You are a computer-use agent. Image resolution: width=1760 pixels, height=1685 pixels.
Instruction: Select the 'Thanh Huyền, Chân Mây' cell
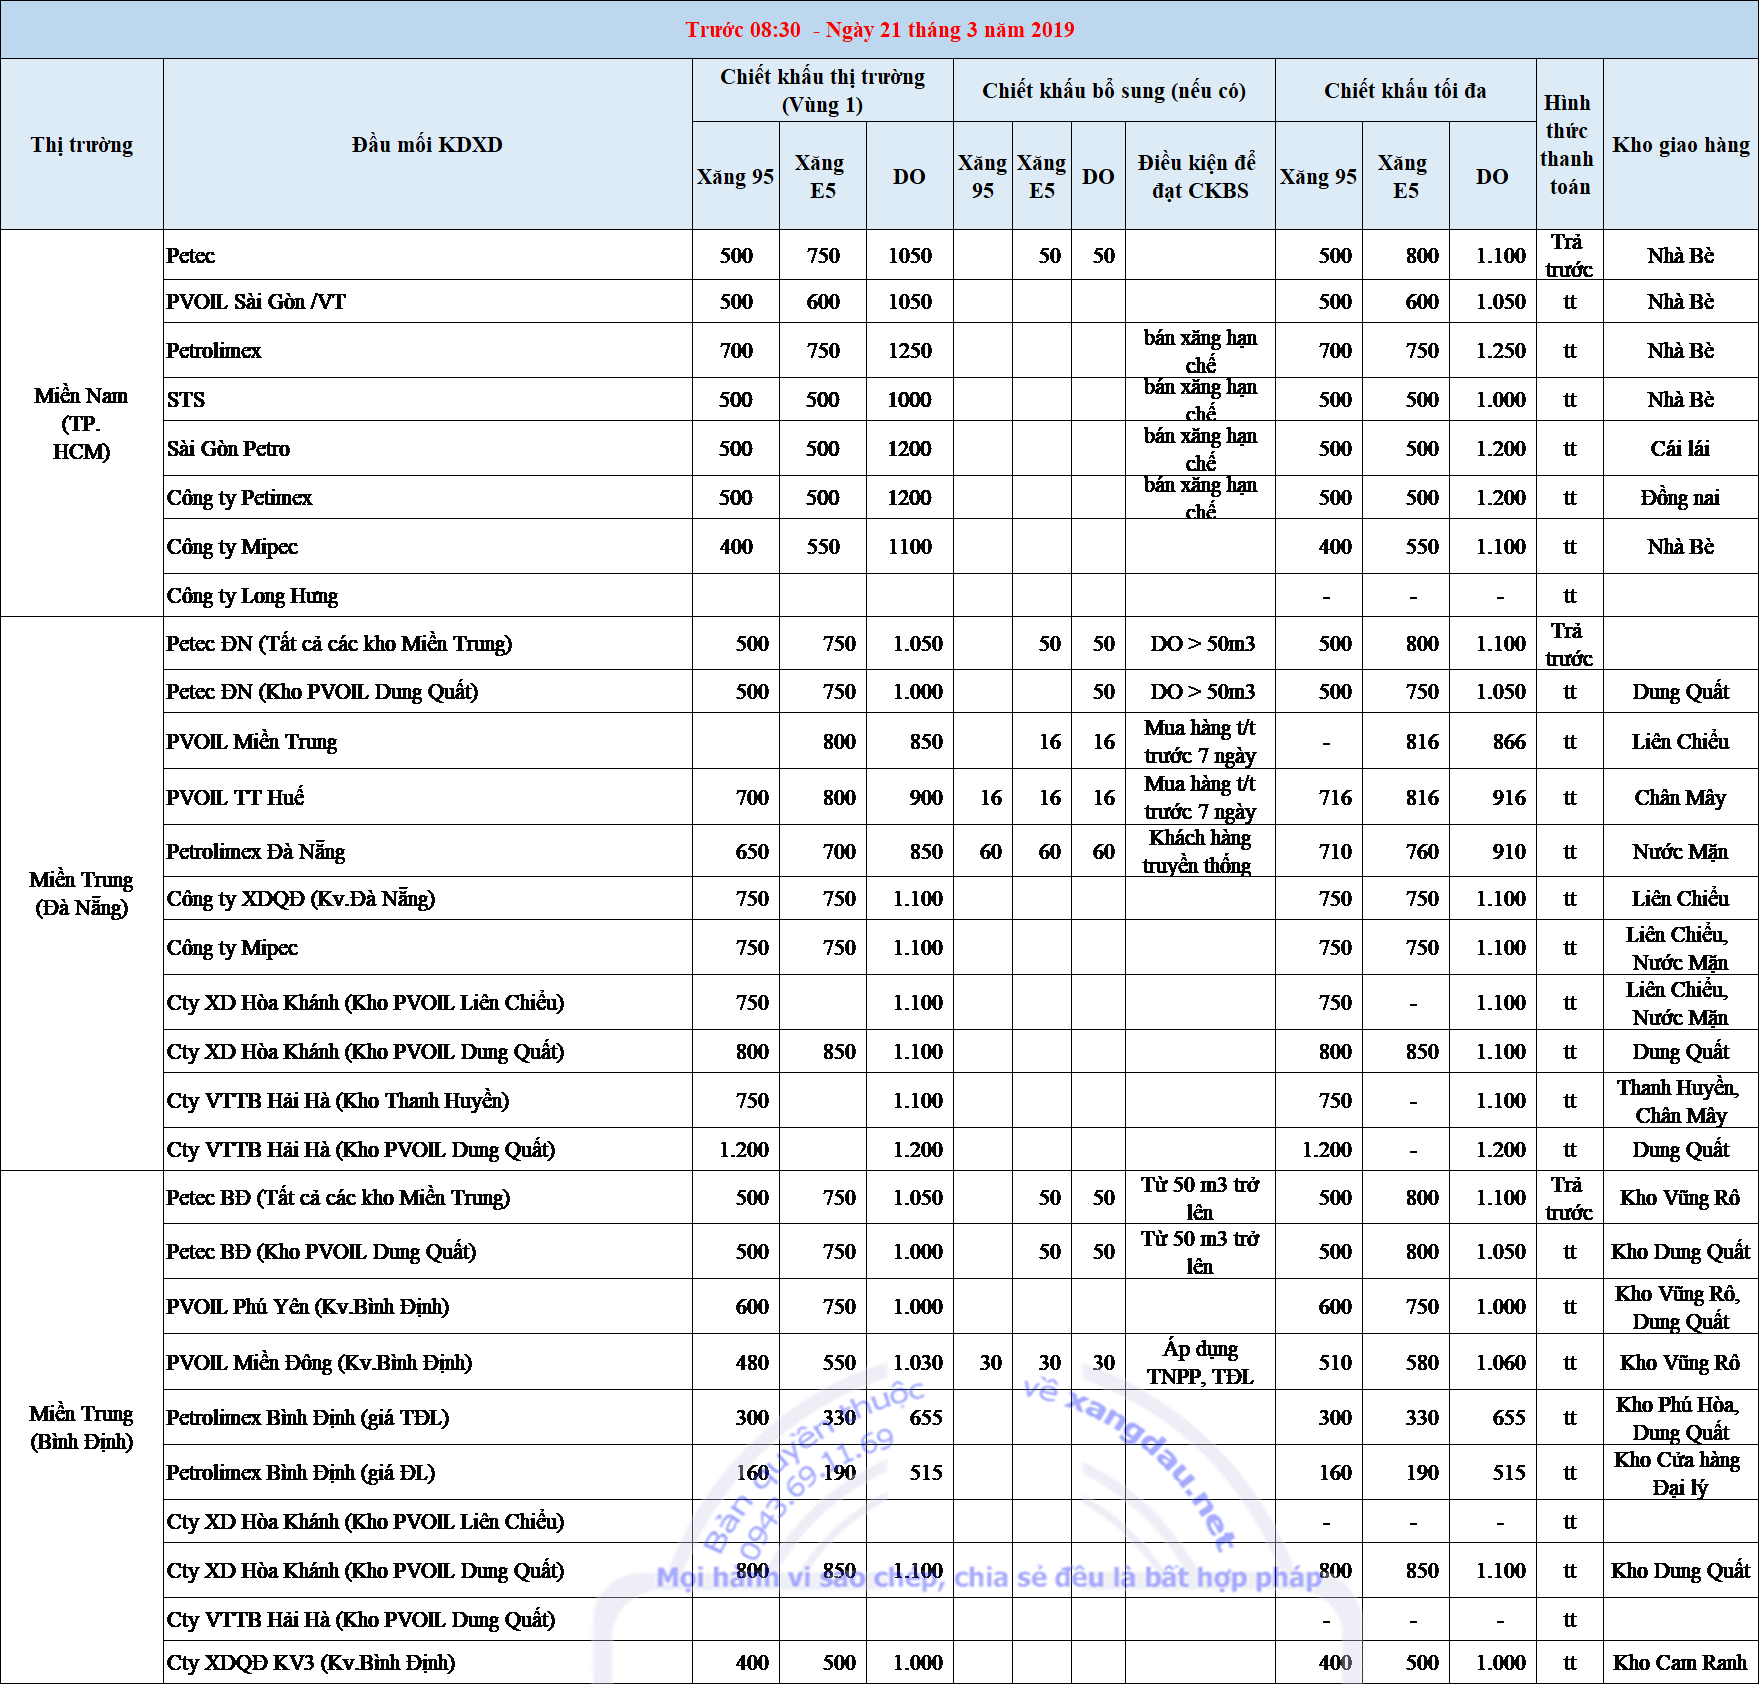click(x=1680, y=1100)
